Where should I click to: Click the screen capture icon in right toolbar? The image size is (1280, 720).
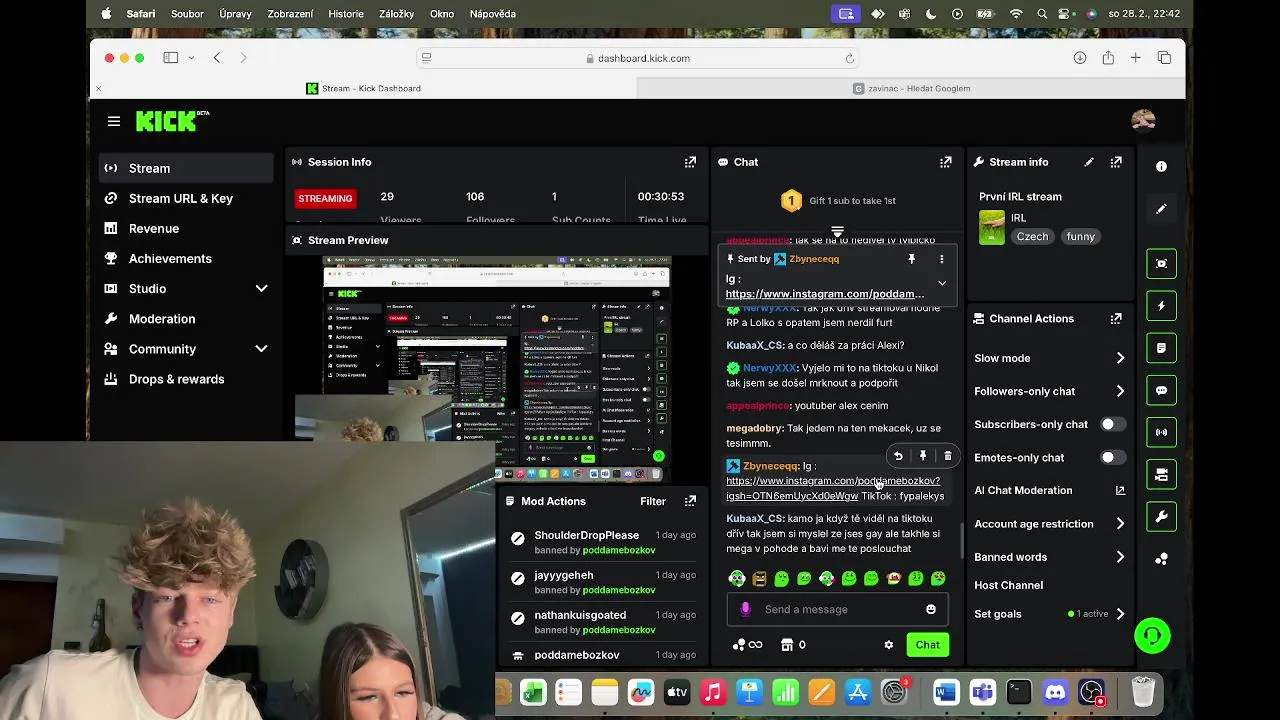(x=1161, y=264)
